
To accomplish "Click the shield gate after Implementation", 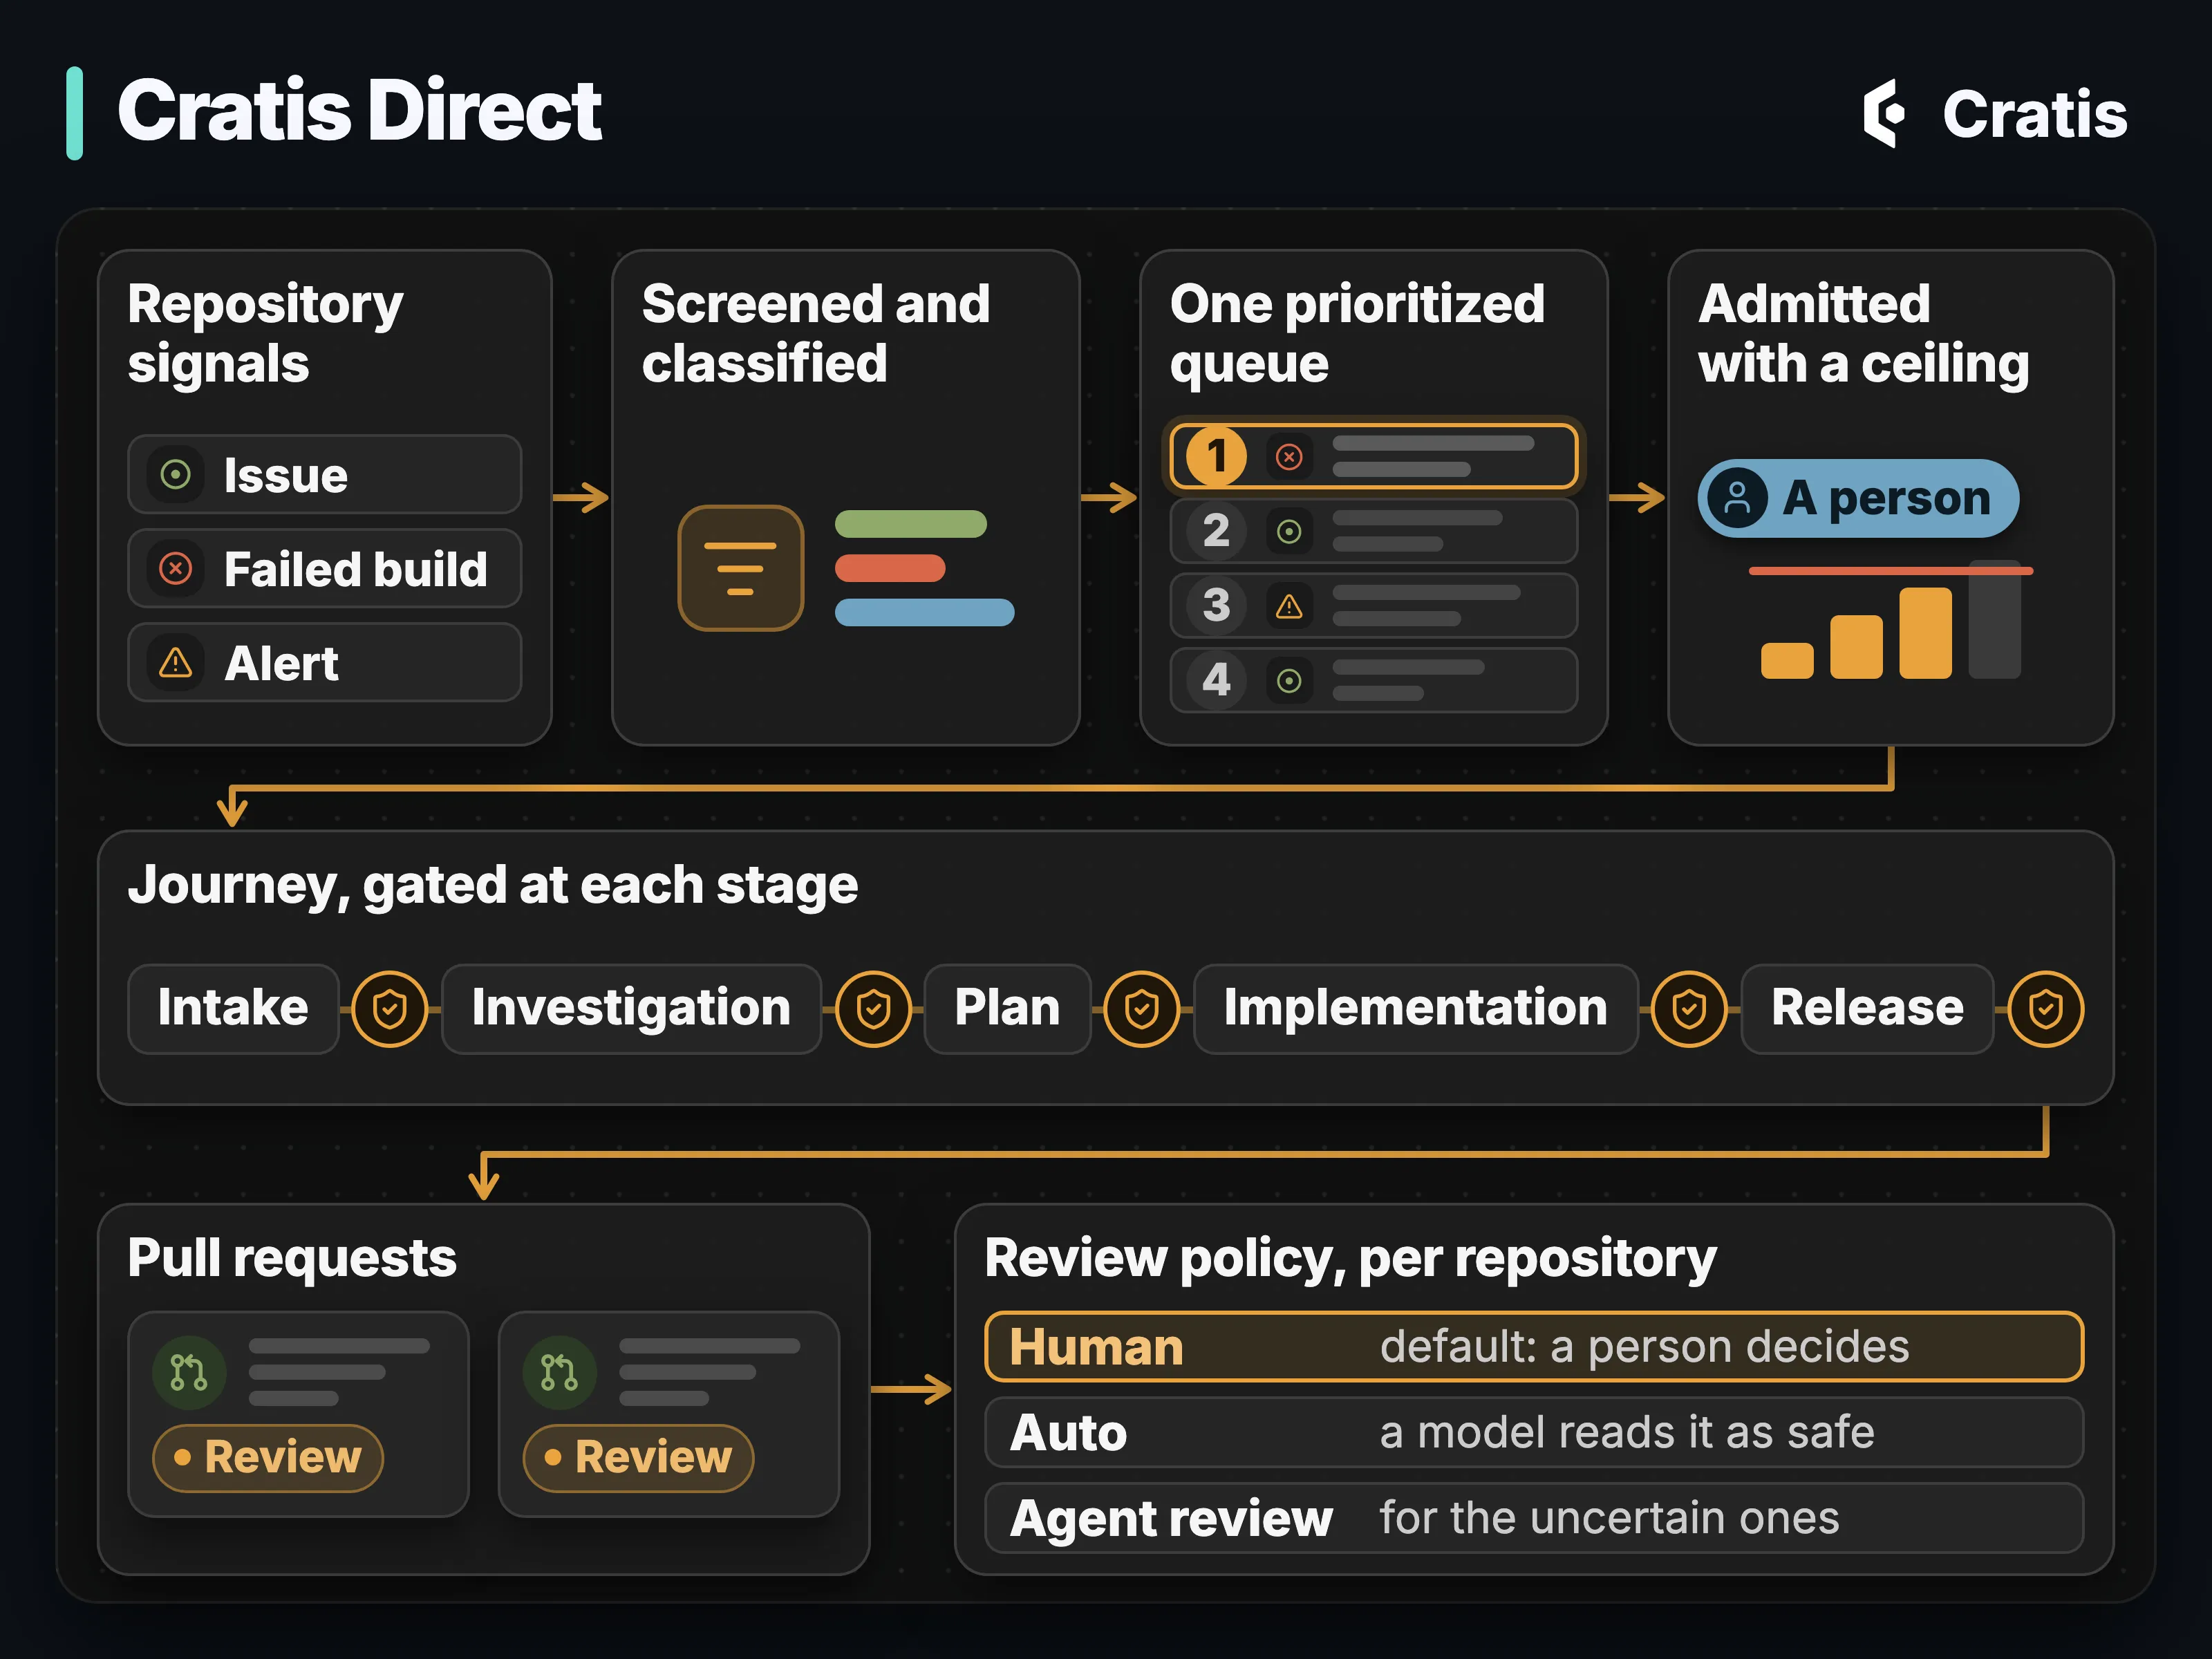I will point(1689,1009).
